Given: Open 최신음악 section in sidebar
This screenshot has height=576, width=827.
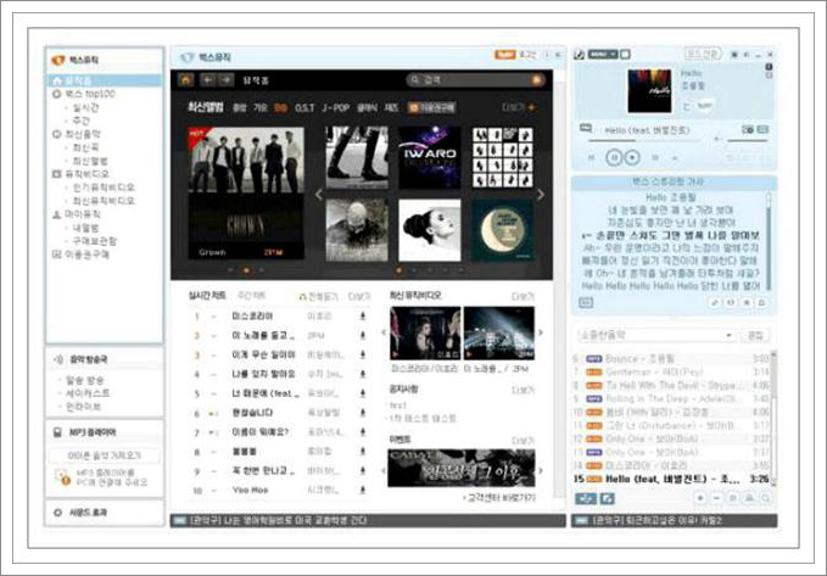Looking at the screenshot, I should [82, 134].
